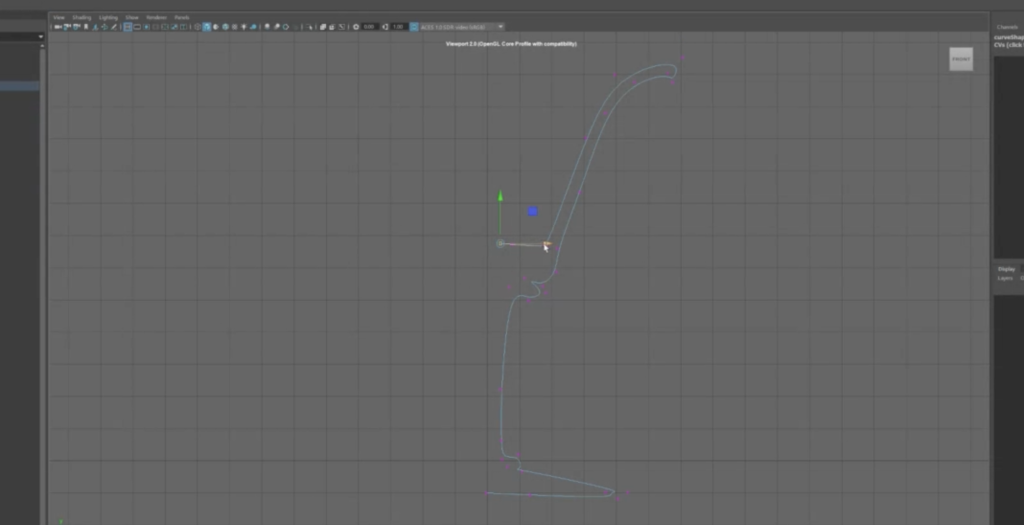Click the exposure value field showing 0.00
Image resolution: width=1024 pixels, height=525 pixels.
(x=370, y=27)
